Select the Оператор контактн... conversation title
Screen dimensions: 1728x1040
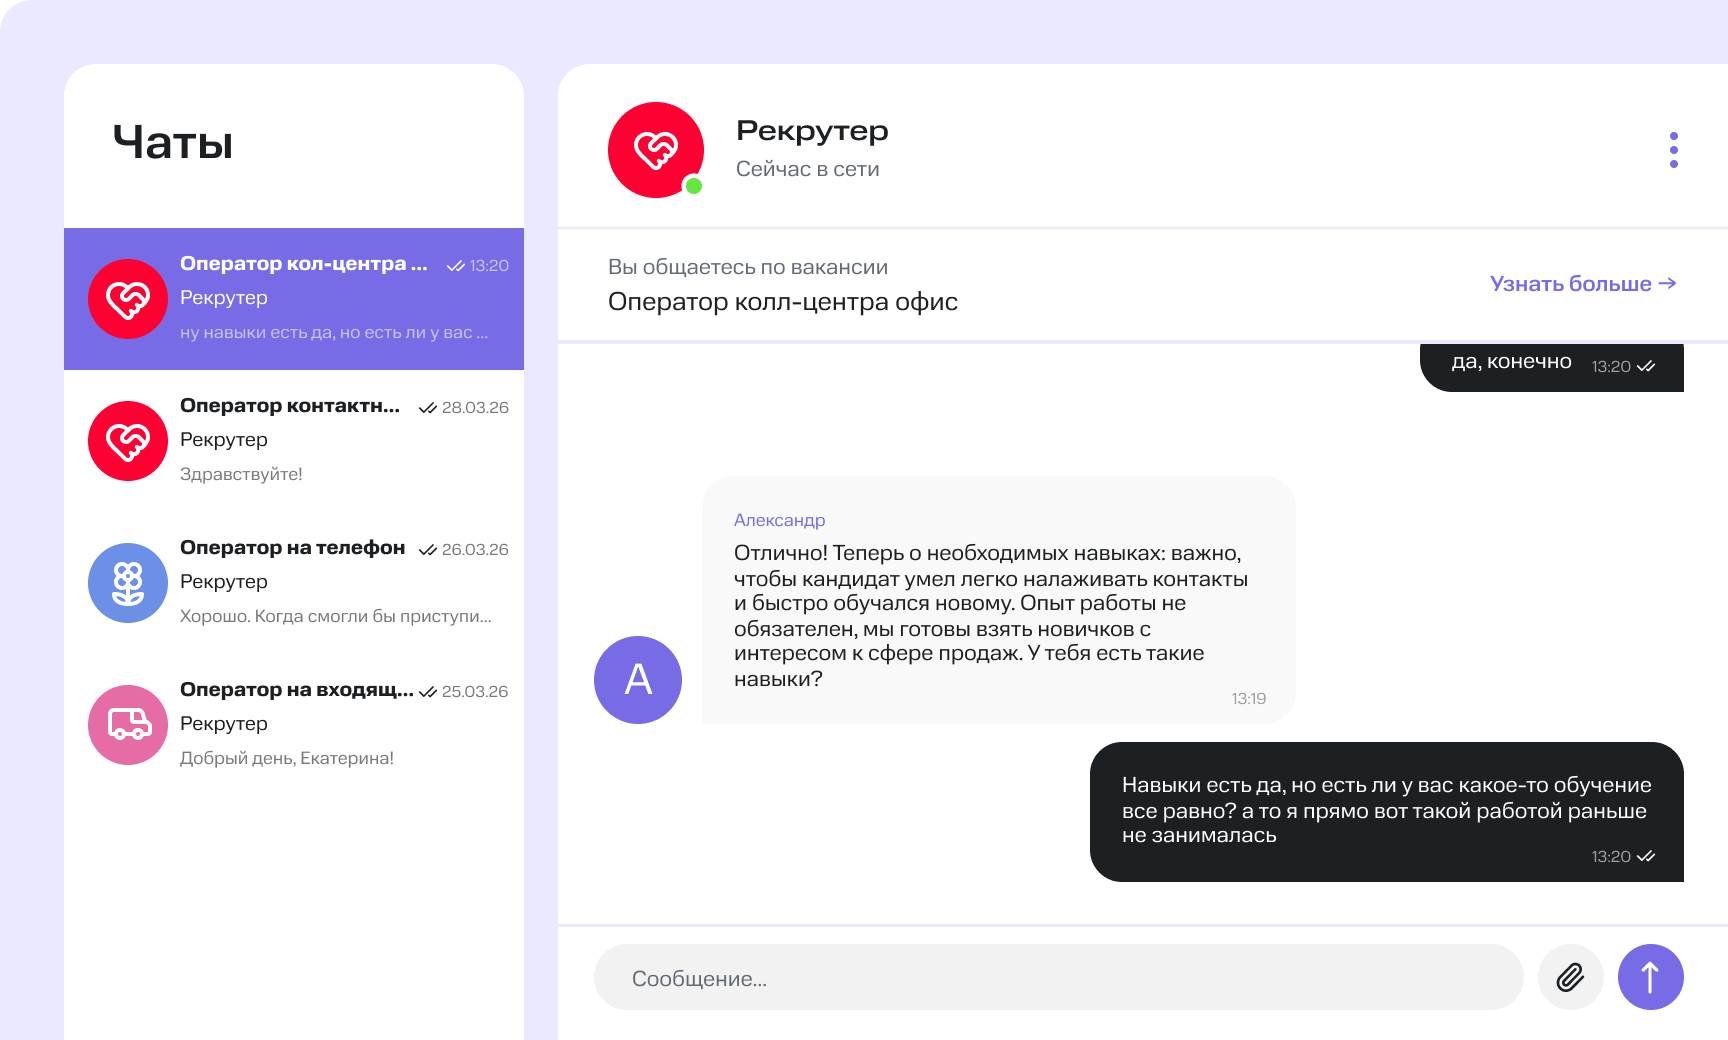coord(290,406)
